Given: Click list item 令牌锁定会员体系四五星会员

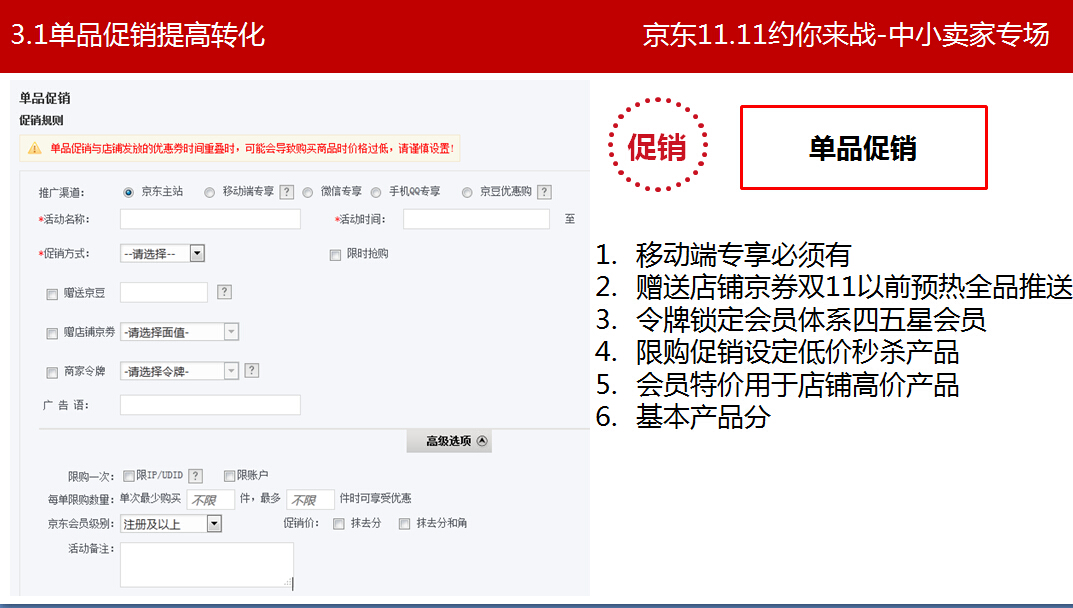Looking at the screenshot, I should click(x=811, y=320).
